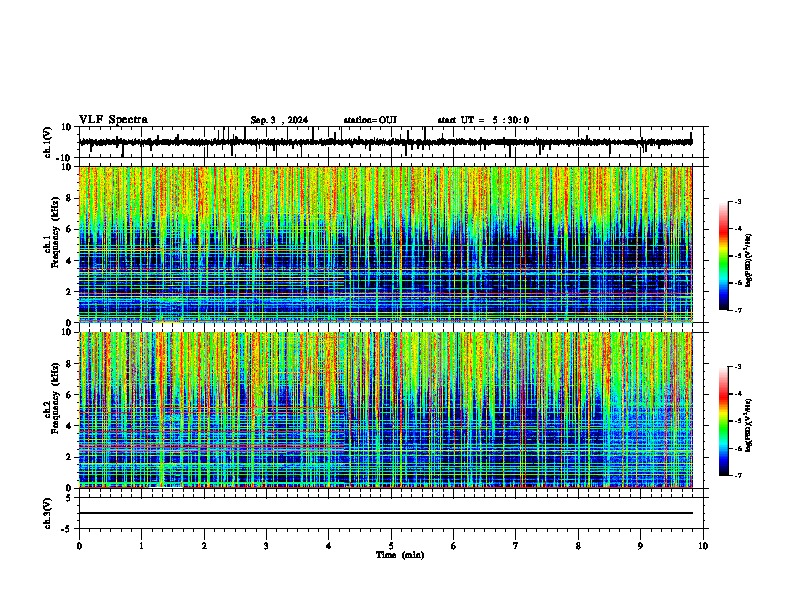Click the '-3' label on ch.2 colorbar
792x612 pixels.
(x=737, y=367)
